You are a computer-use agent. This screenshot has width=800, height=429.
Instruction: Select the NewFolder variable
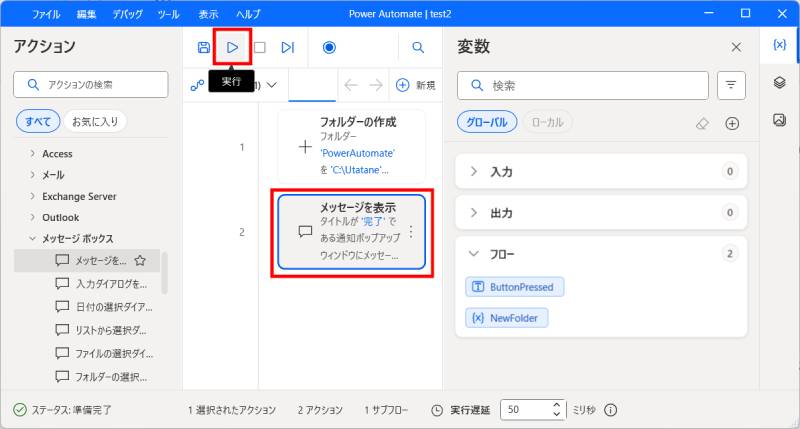pyautogui.click(x=507, y=318)
